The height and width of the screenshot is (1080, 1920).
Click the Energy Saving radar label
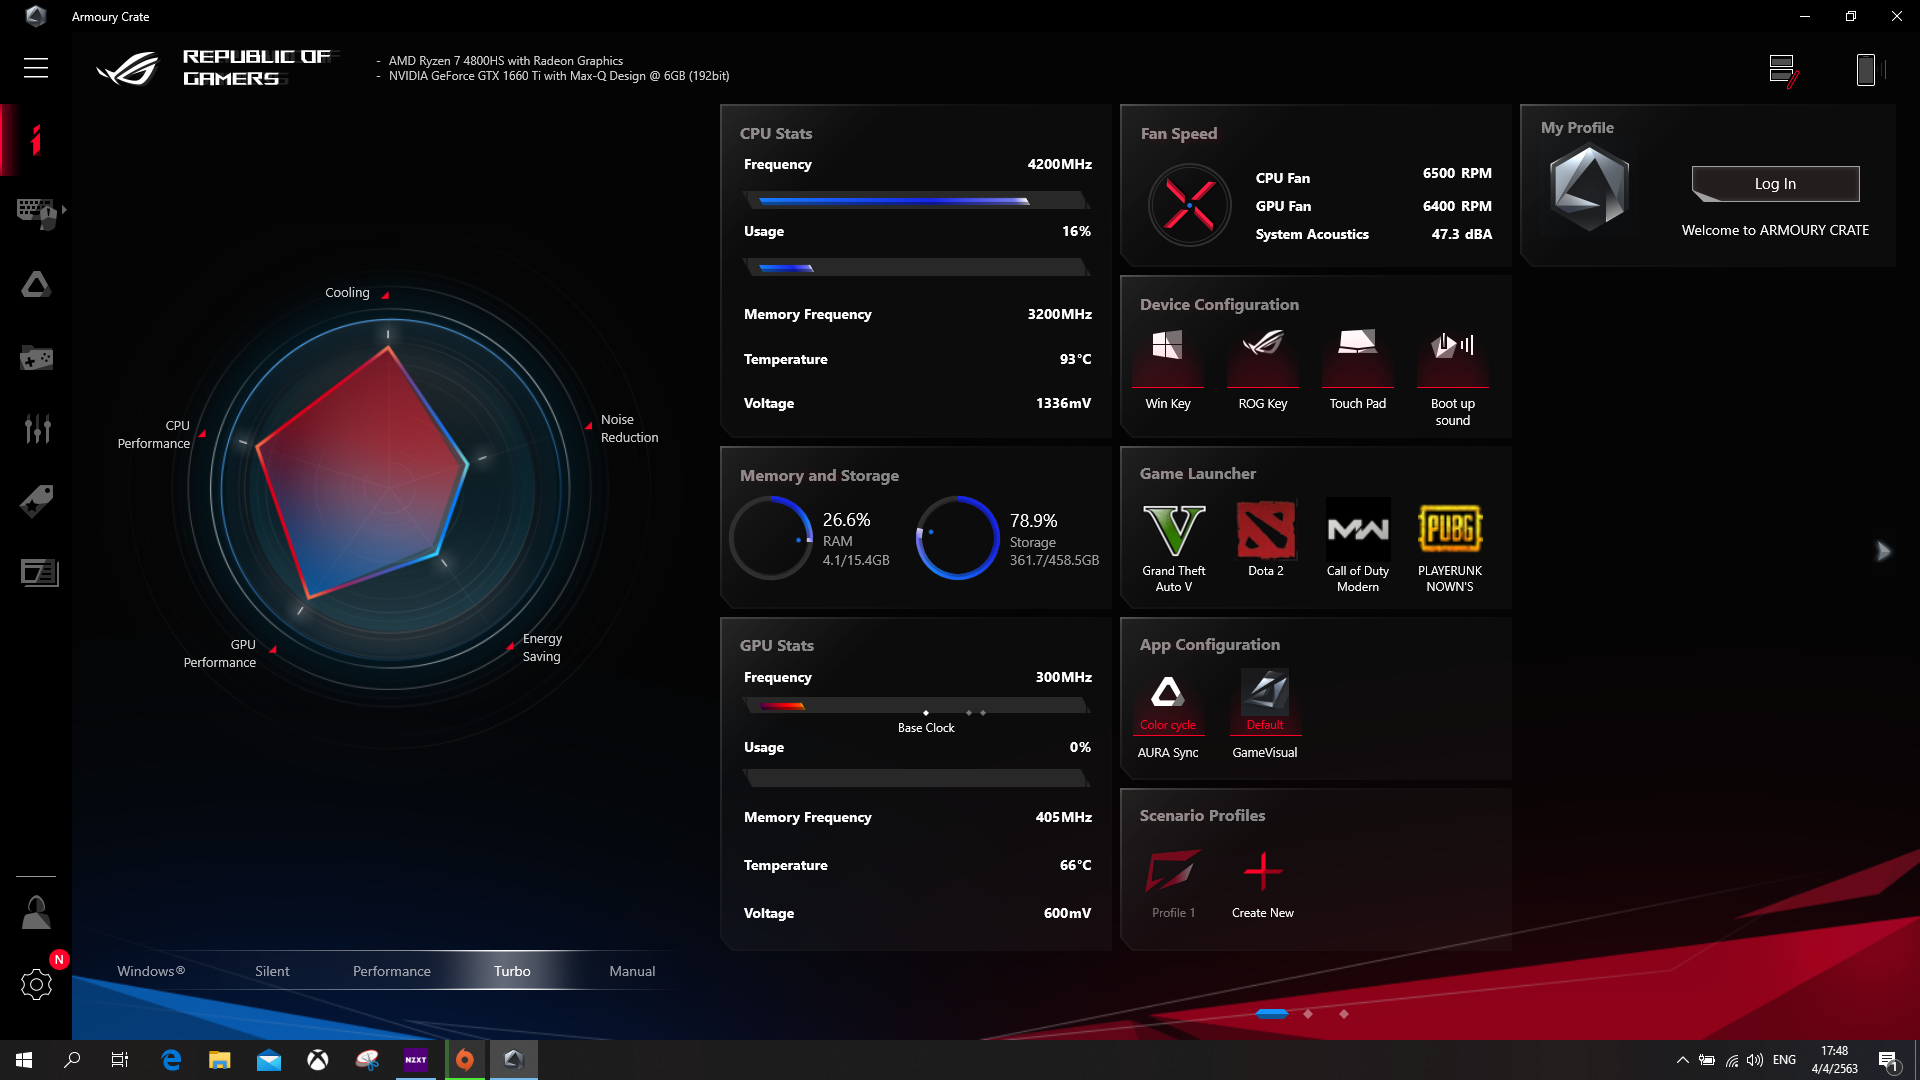click(542, 648)
